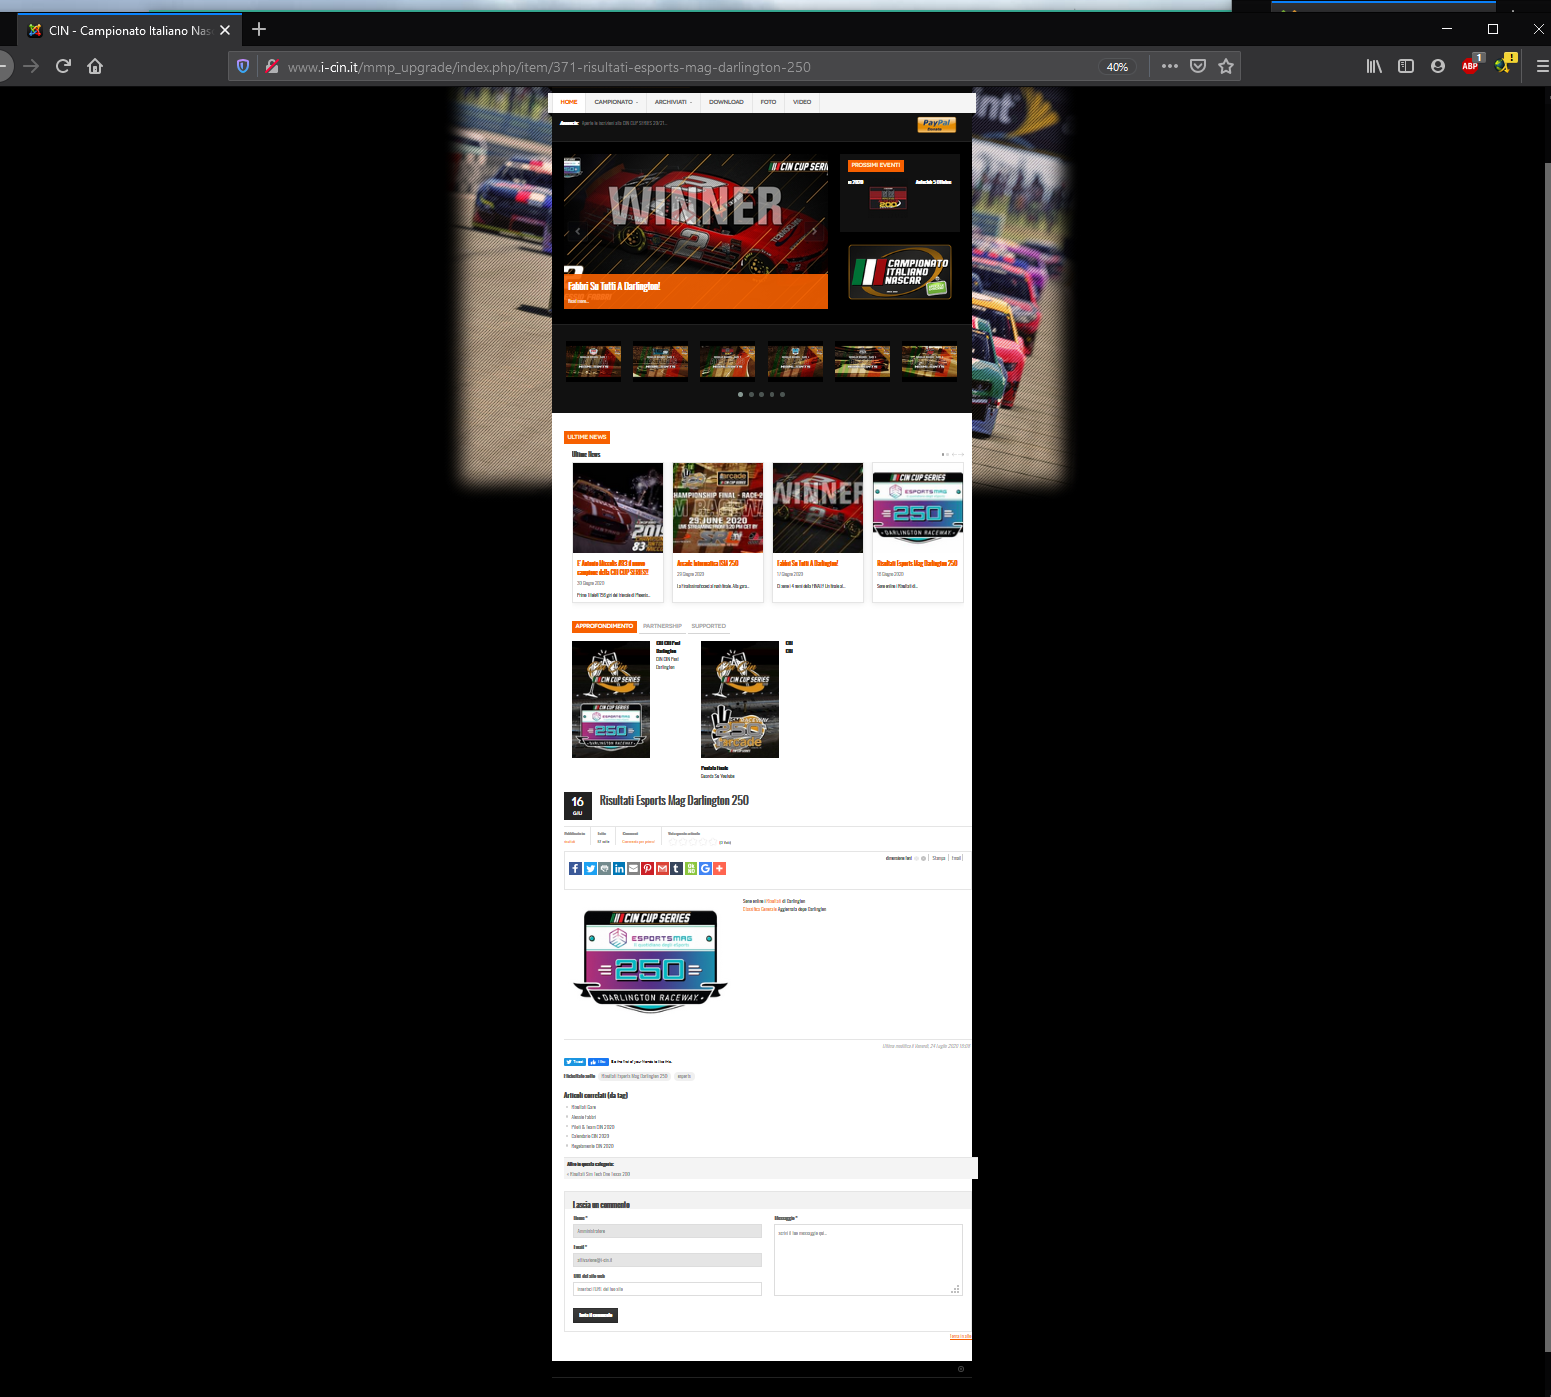Save the page to Pocket
This screenshot has height=1397, width=1551.
point(1198,66)
